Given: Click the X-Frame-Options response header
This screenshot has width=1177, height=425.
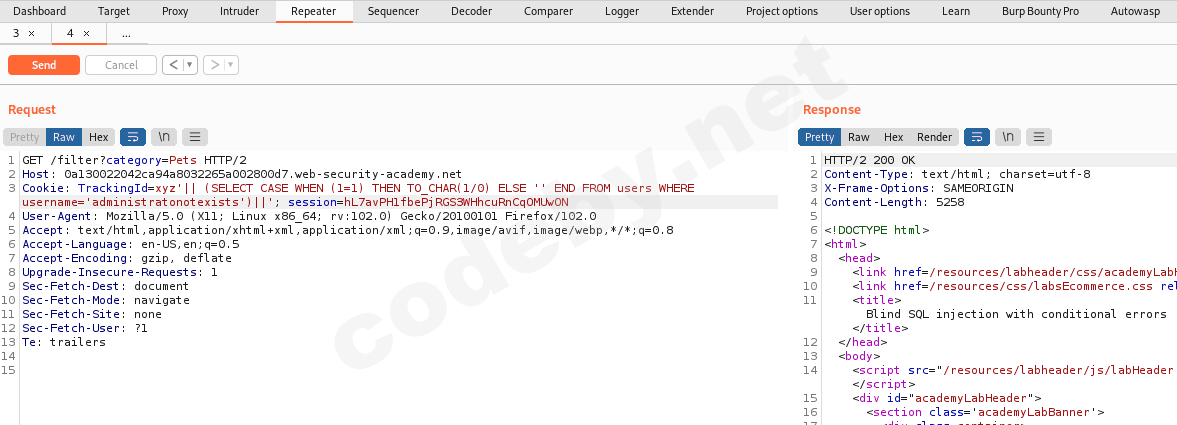Looking at the screenshot, I should coord(919,188).
